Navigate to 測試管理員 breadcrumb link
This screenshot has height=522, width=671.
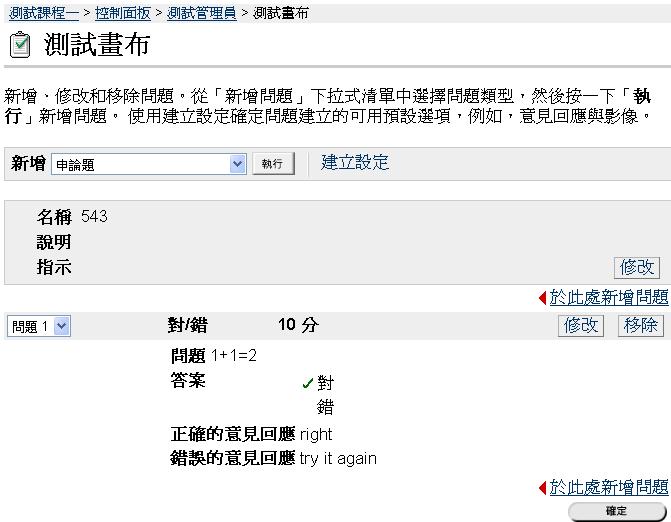201,14
